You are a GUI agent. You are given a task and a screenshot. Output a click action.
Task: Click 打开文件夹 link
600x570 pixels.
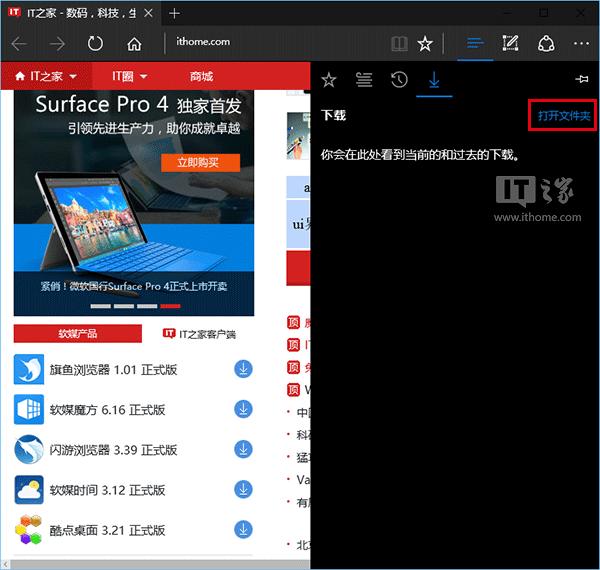pos(564,116)
